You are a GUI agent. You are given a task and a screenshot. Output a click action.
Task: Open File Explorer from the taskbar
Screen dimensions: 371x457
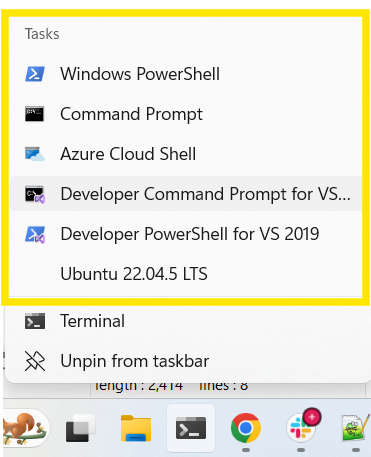[136, 428]
